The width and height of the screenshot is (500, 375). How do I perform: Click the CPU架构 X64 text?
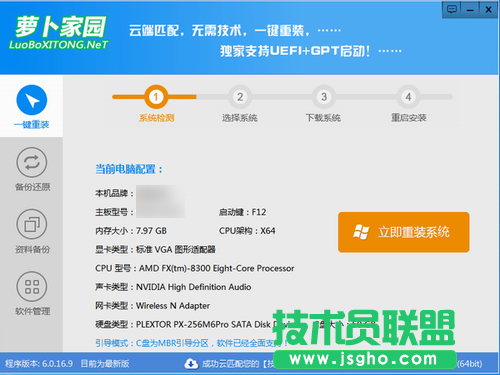(247, 231)
